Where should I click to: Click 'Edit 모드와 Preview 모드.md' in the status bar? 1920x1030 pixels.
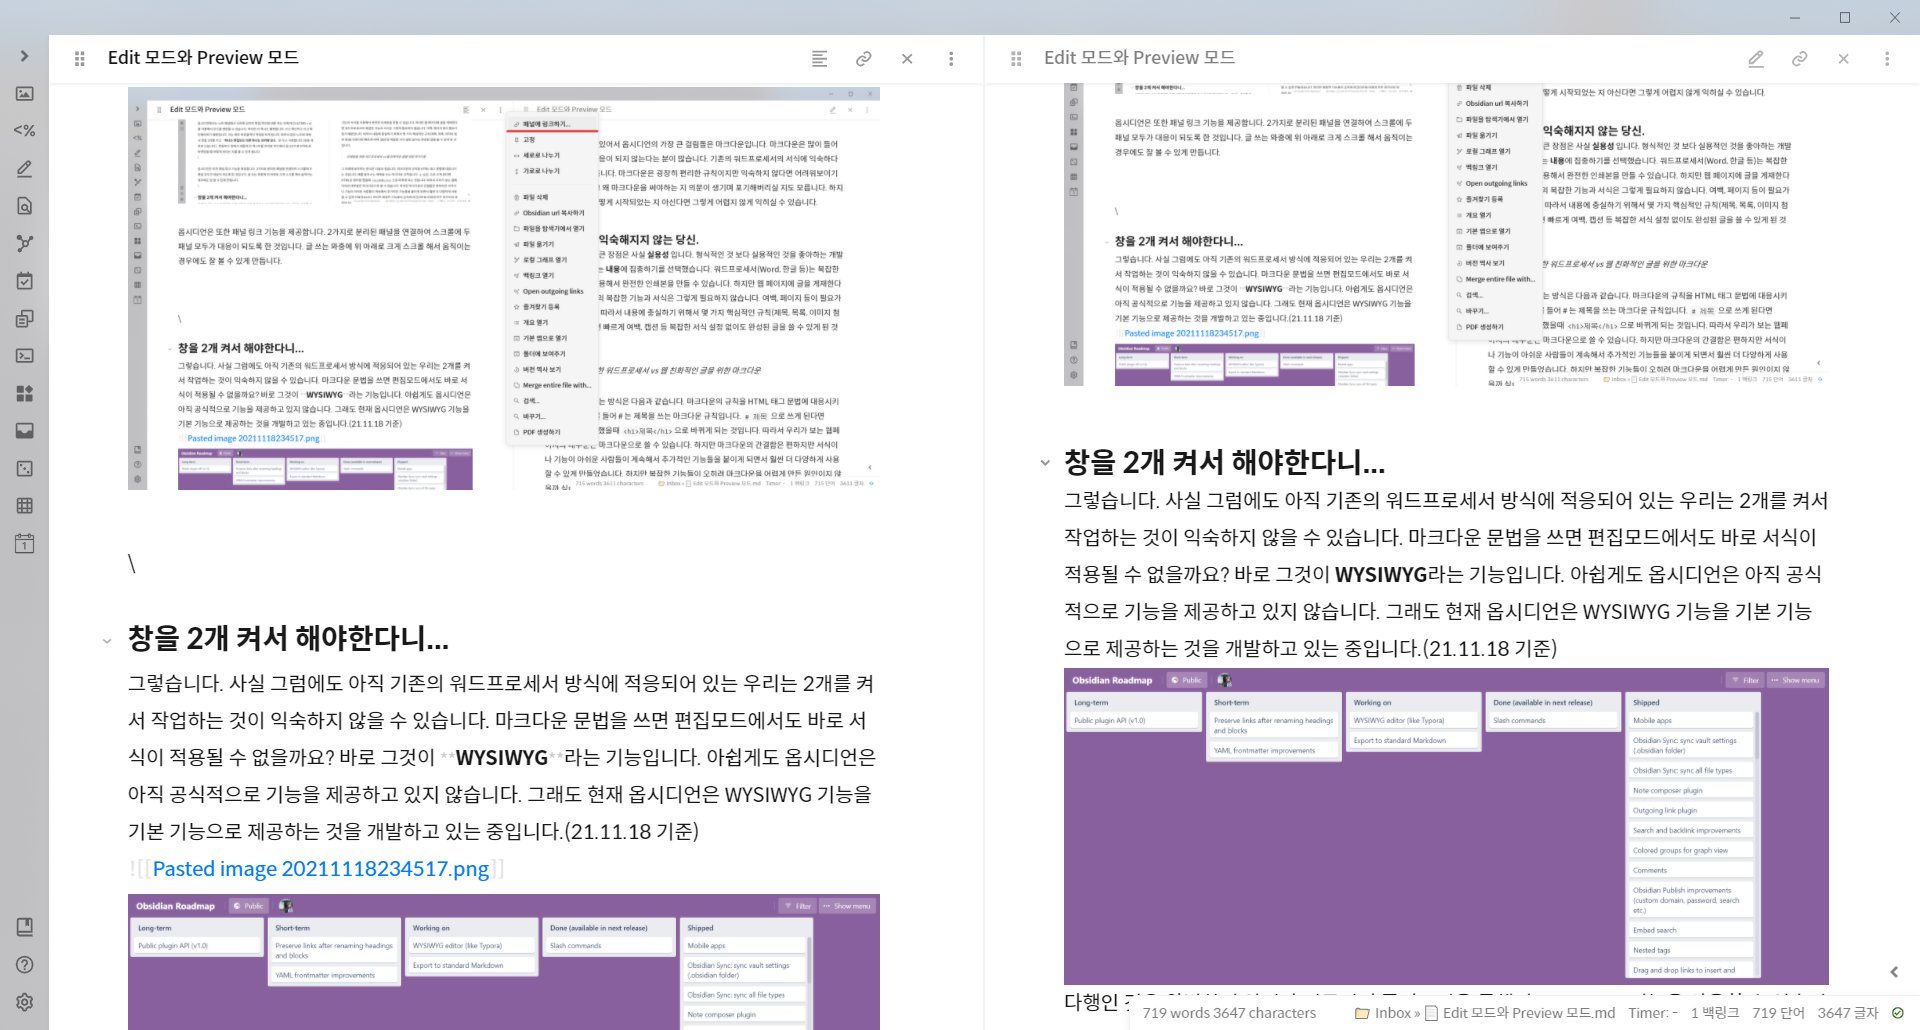pyautogui.click(x=1520, y=1013)
